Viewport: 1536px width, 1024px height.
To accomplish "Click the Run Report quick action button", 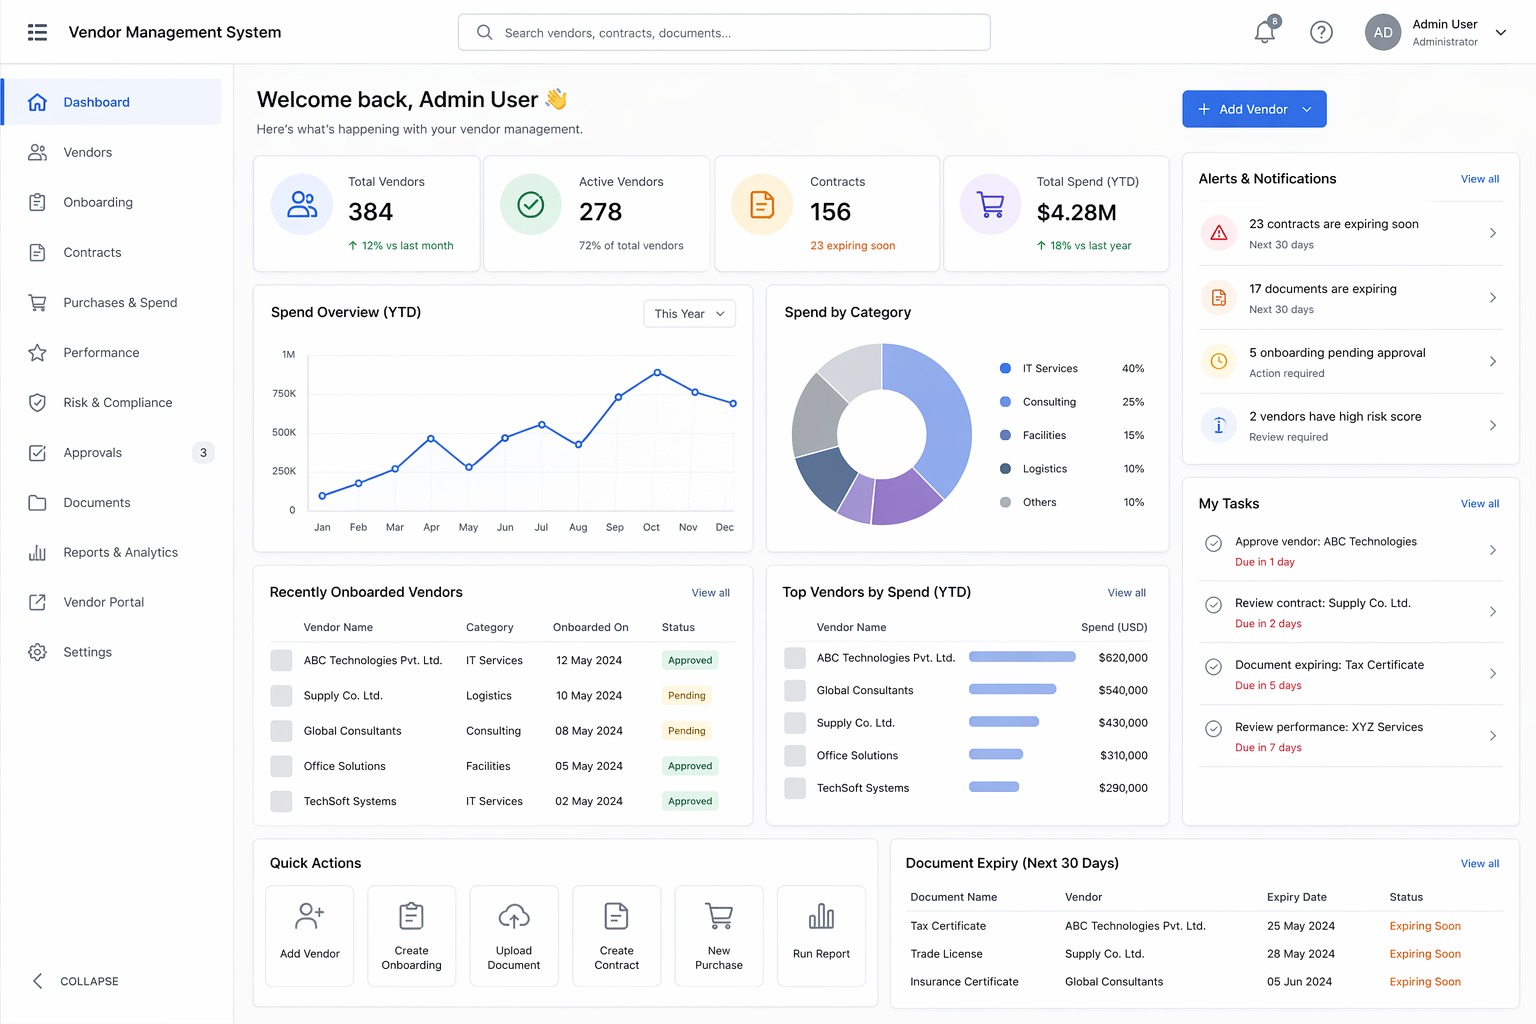I will [x=821, y=936].
